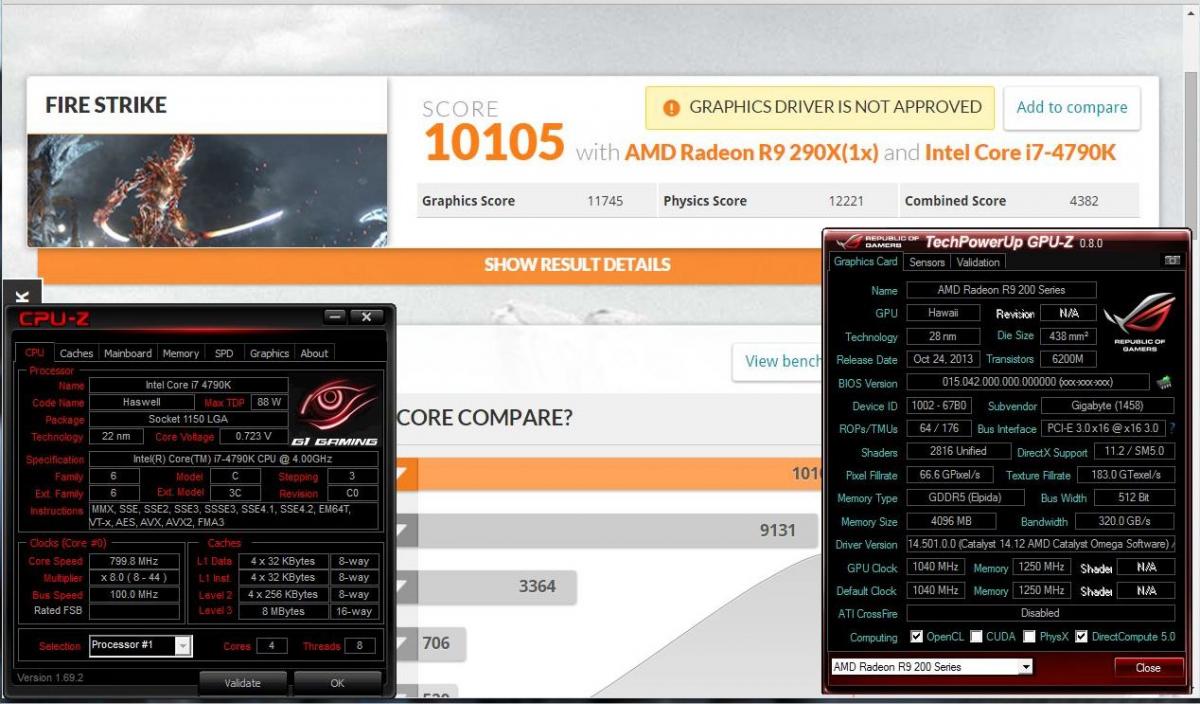
Task: Click the Add to compare button
Action: [1072, 107]
